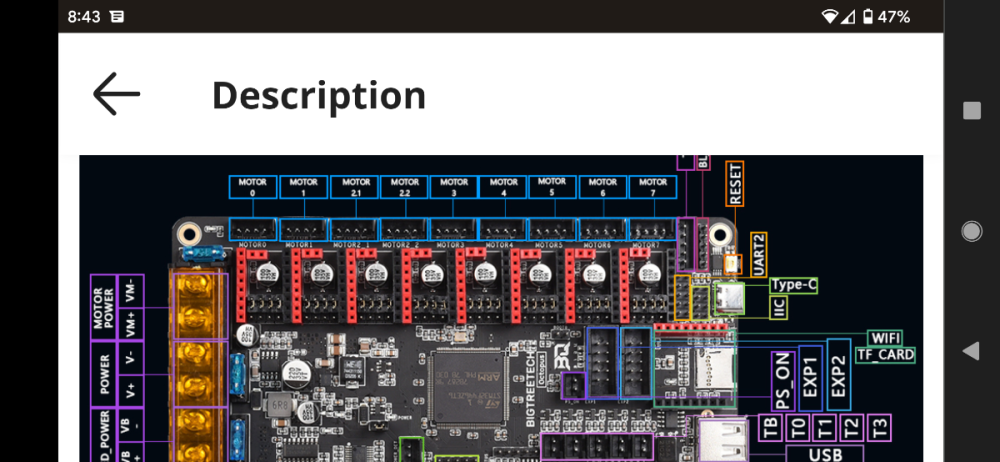The height and width of the screenshot is (462, 1000).
Task: Tap the 47% battery percentage text
Action: pos(893,17)
